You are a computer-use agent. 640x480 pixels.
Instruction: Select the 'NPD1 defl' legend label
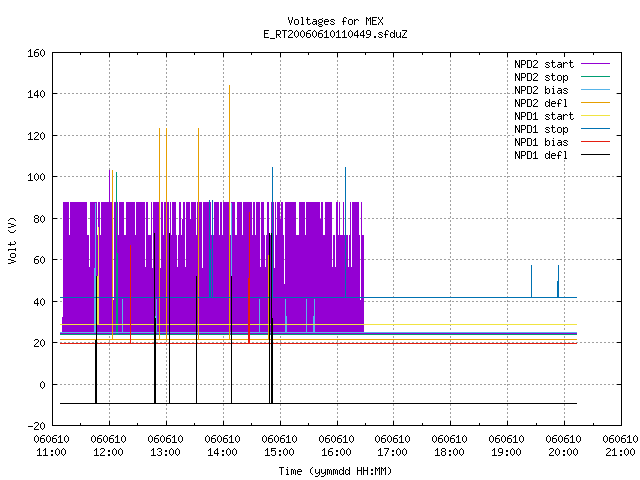tap(541, 155)
